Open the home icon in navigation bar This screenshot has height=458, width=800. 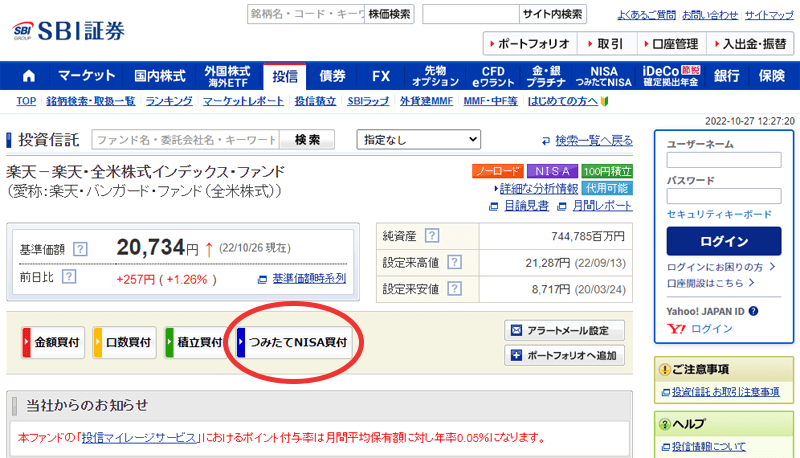pos(29,76)
